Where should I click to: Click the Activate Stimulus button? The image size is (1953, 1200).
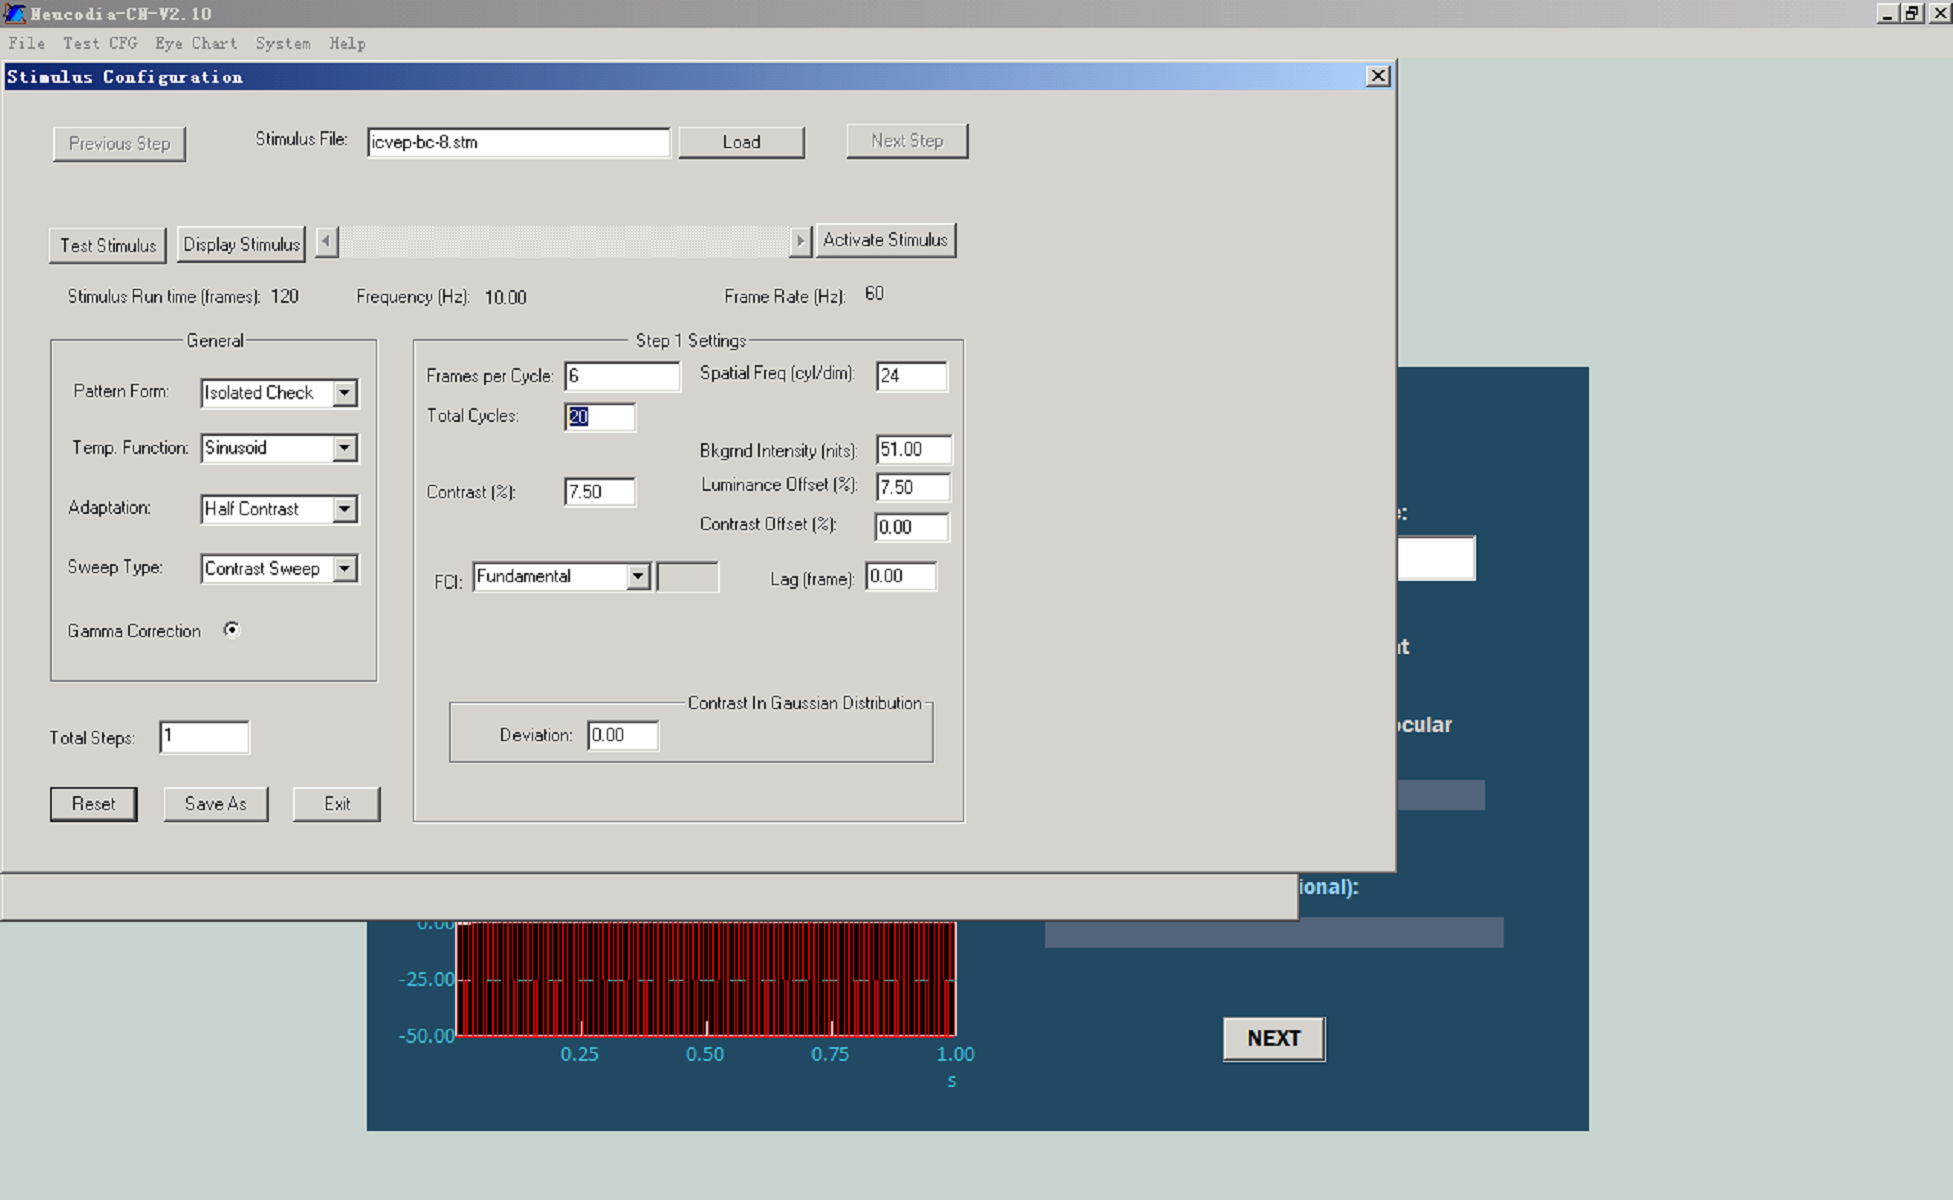(885, 240)
